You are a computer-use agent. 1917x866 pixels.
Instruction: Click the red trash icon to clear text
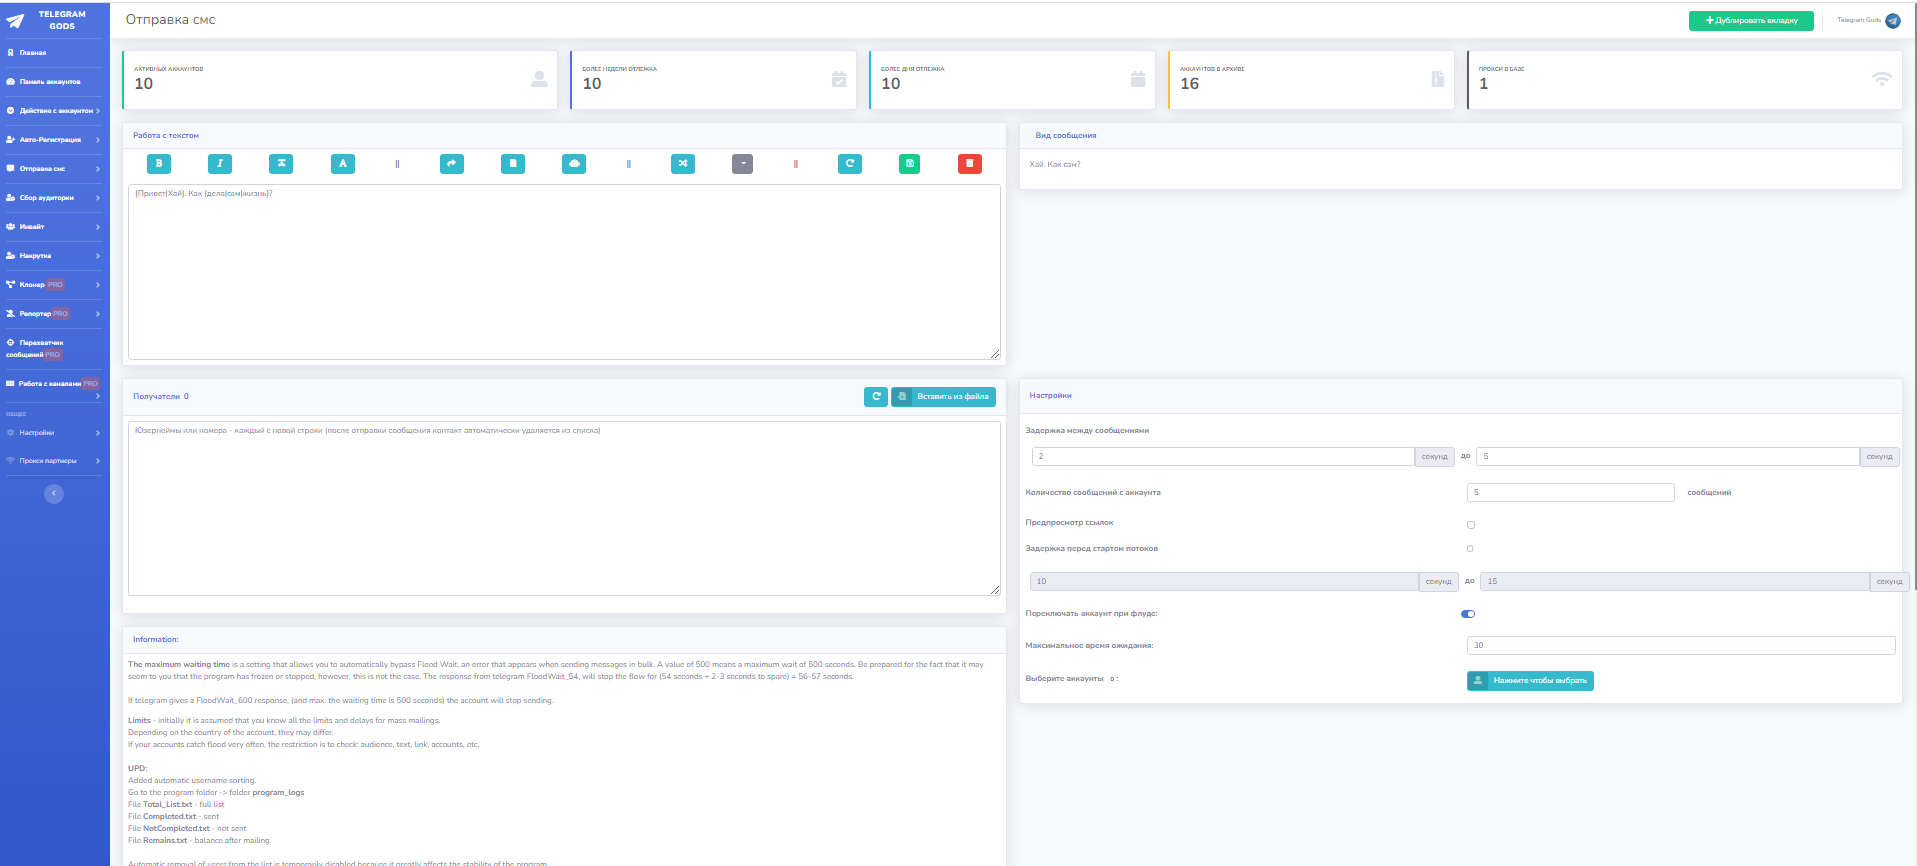pyautogui.click(x=969, y=164)
